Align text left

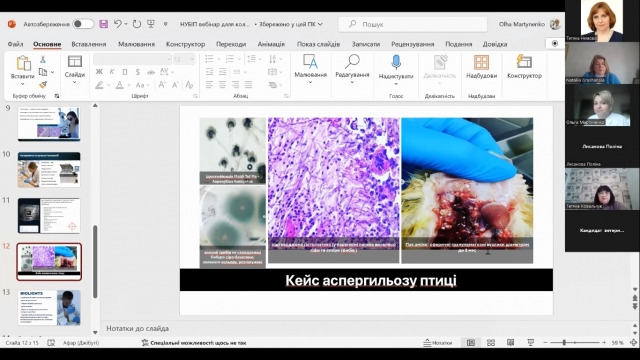point(209,85)
